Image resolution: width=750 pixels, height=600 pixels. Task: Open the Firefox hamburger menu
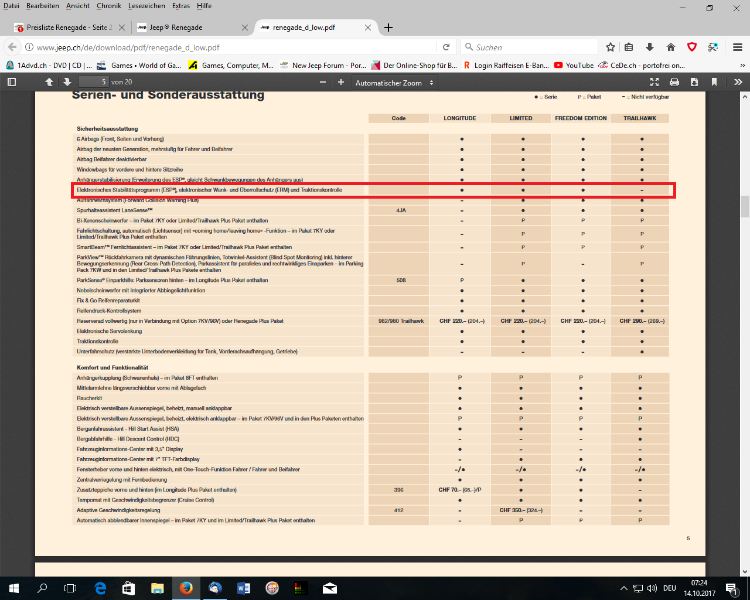pos(735,46)
